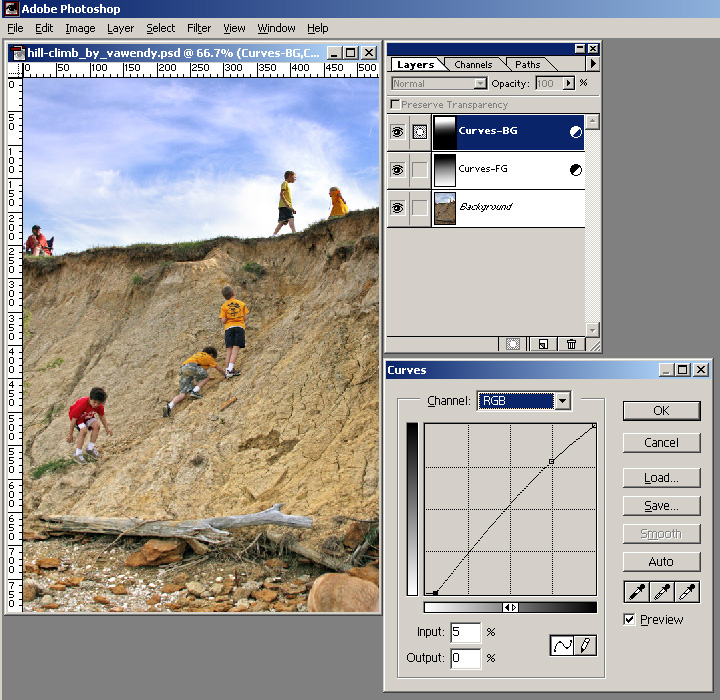Maximize the Curves dialog window
This screenshot has height=700, width=720.
[683, 369]
